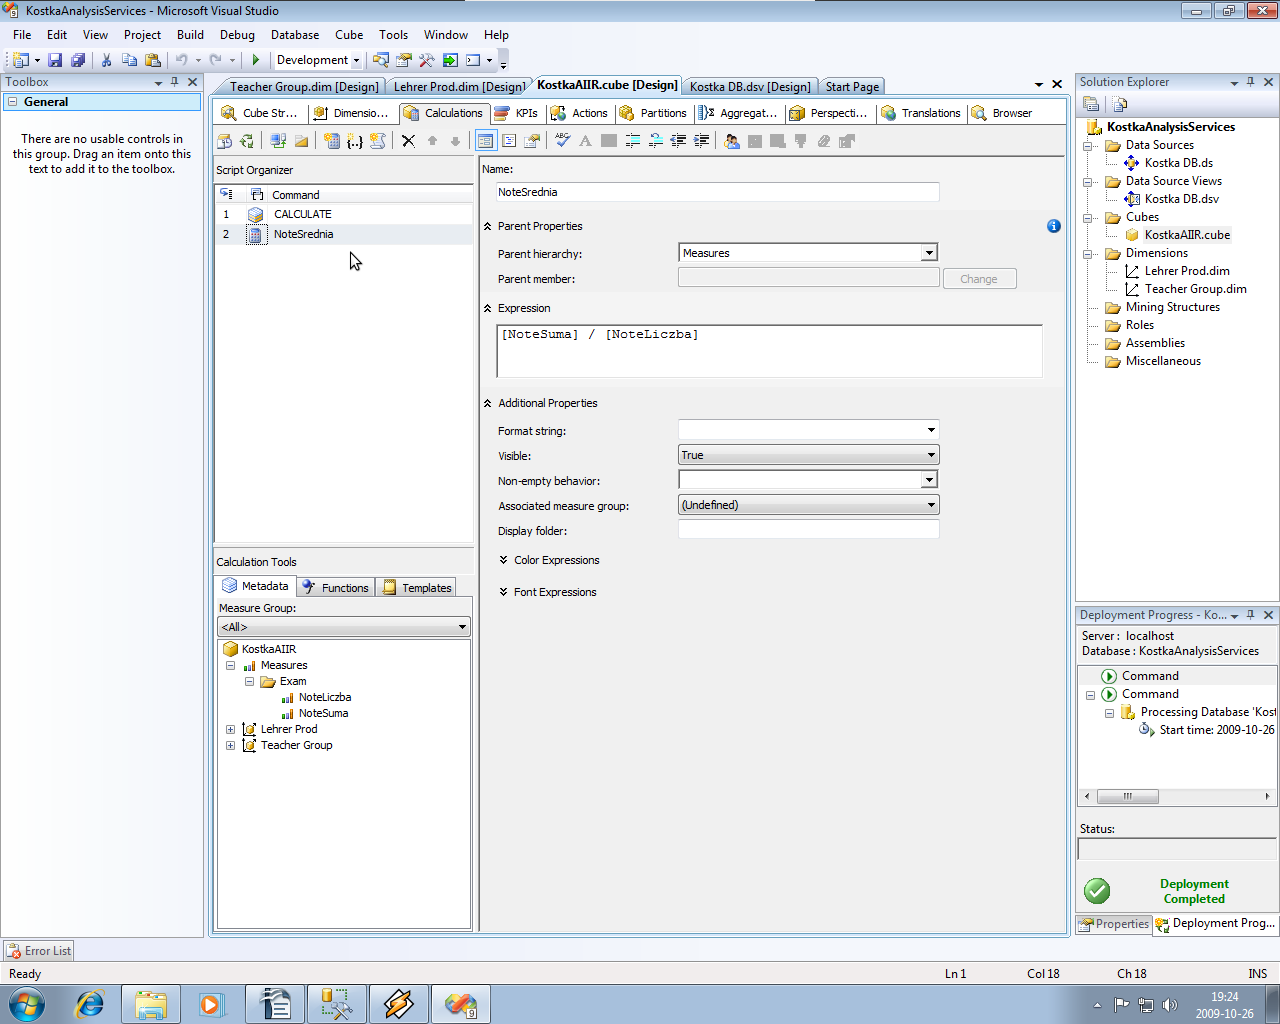Open the Format string dropdown
This screenshot has height=1024, width=1280.
coord(931,430)
